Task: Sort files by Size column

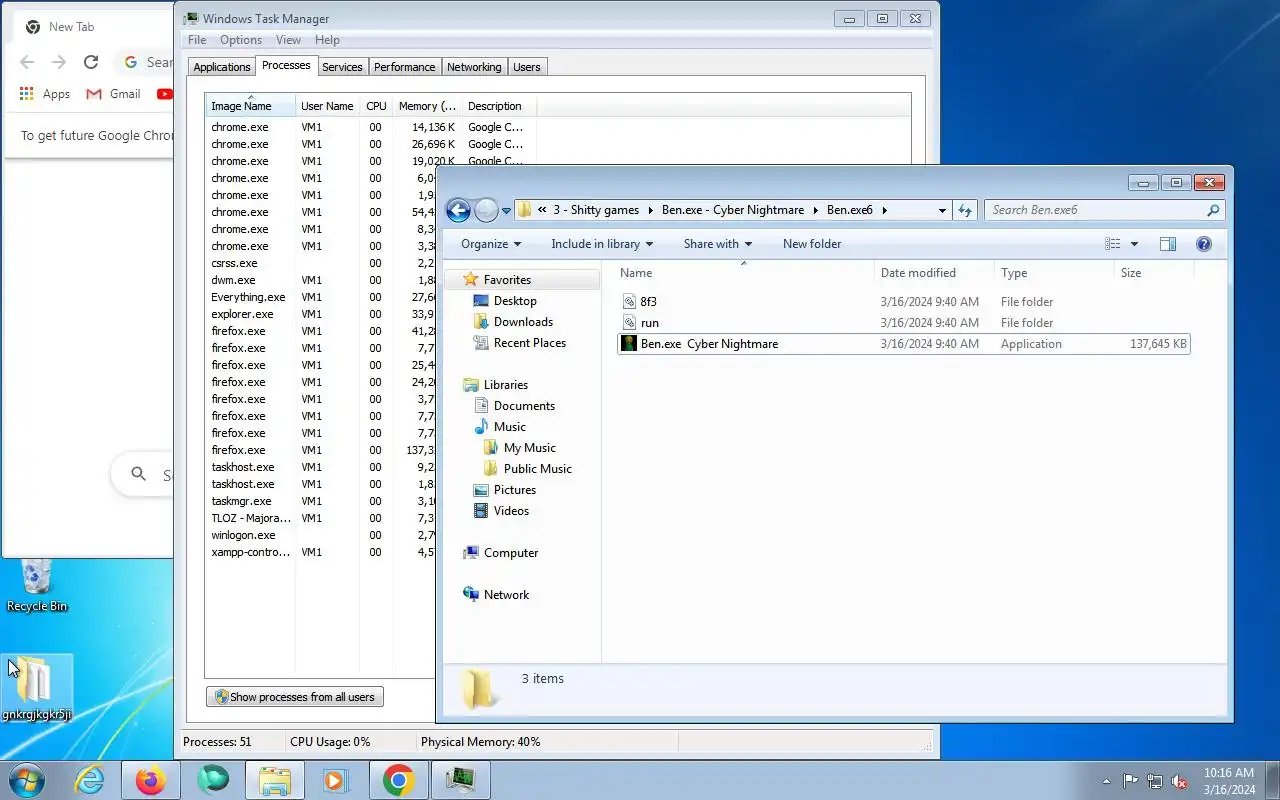Action: click(x=1153, y=273)
